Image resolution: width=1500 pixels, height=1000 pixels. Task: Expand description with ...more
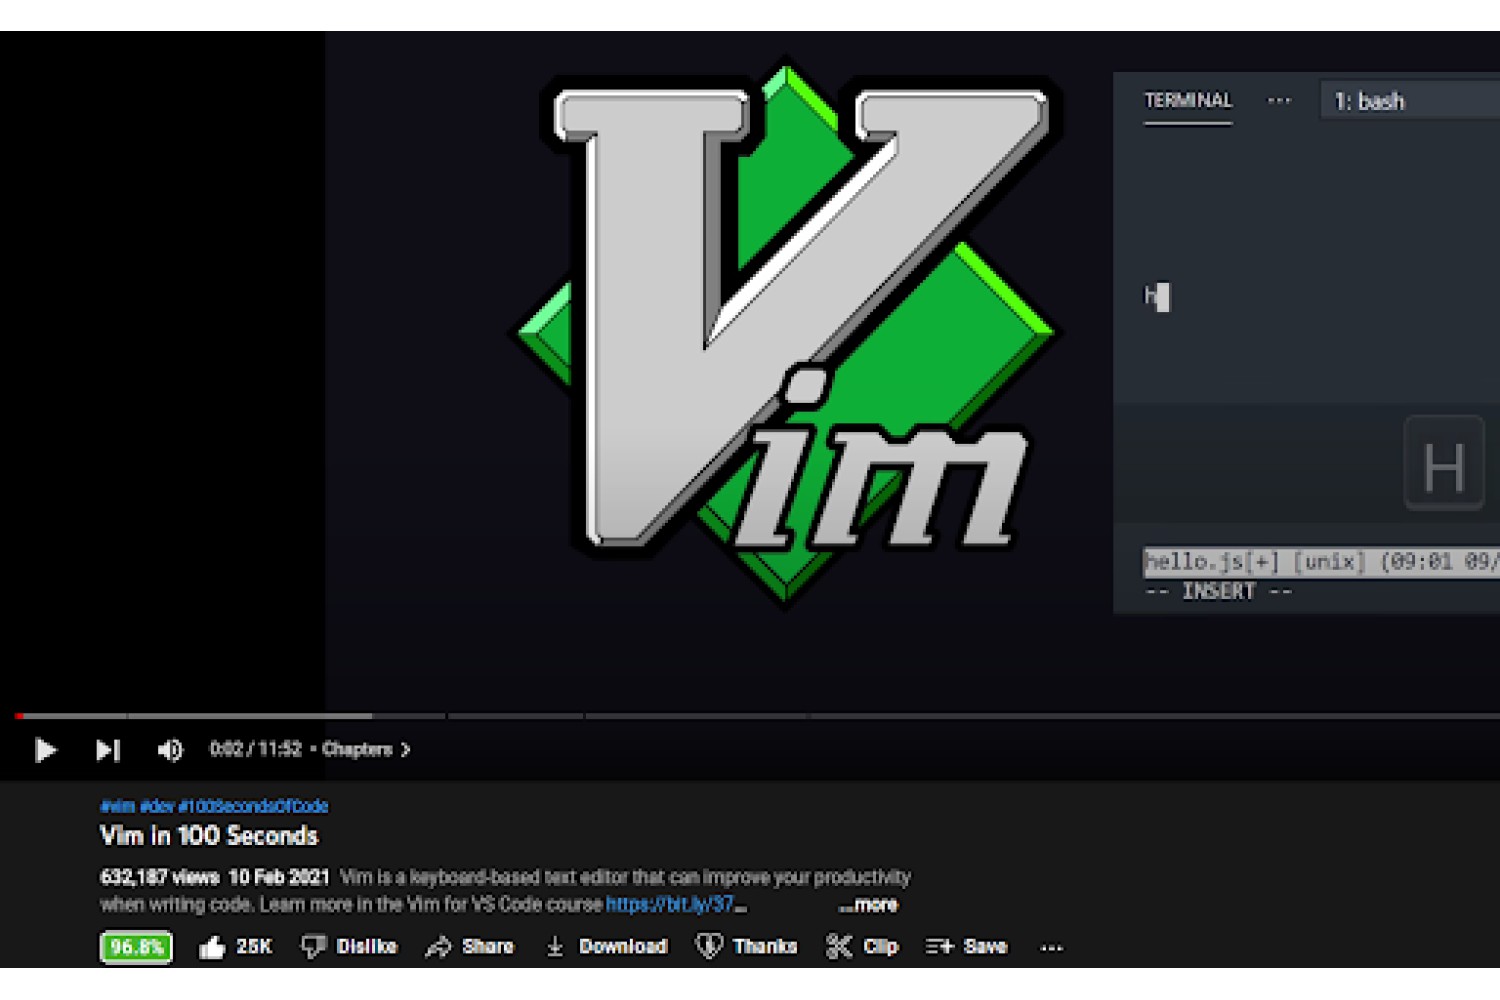(868, 904)
